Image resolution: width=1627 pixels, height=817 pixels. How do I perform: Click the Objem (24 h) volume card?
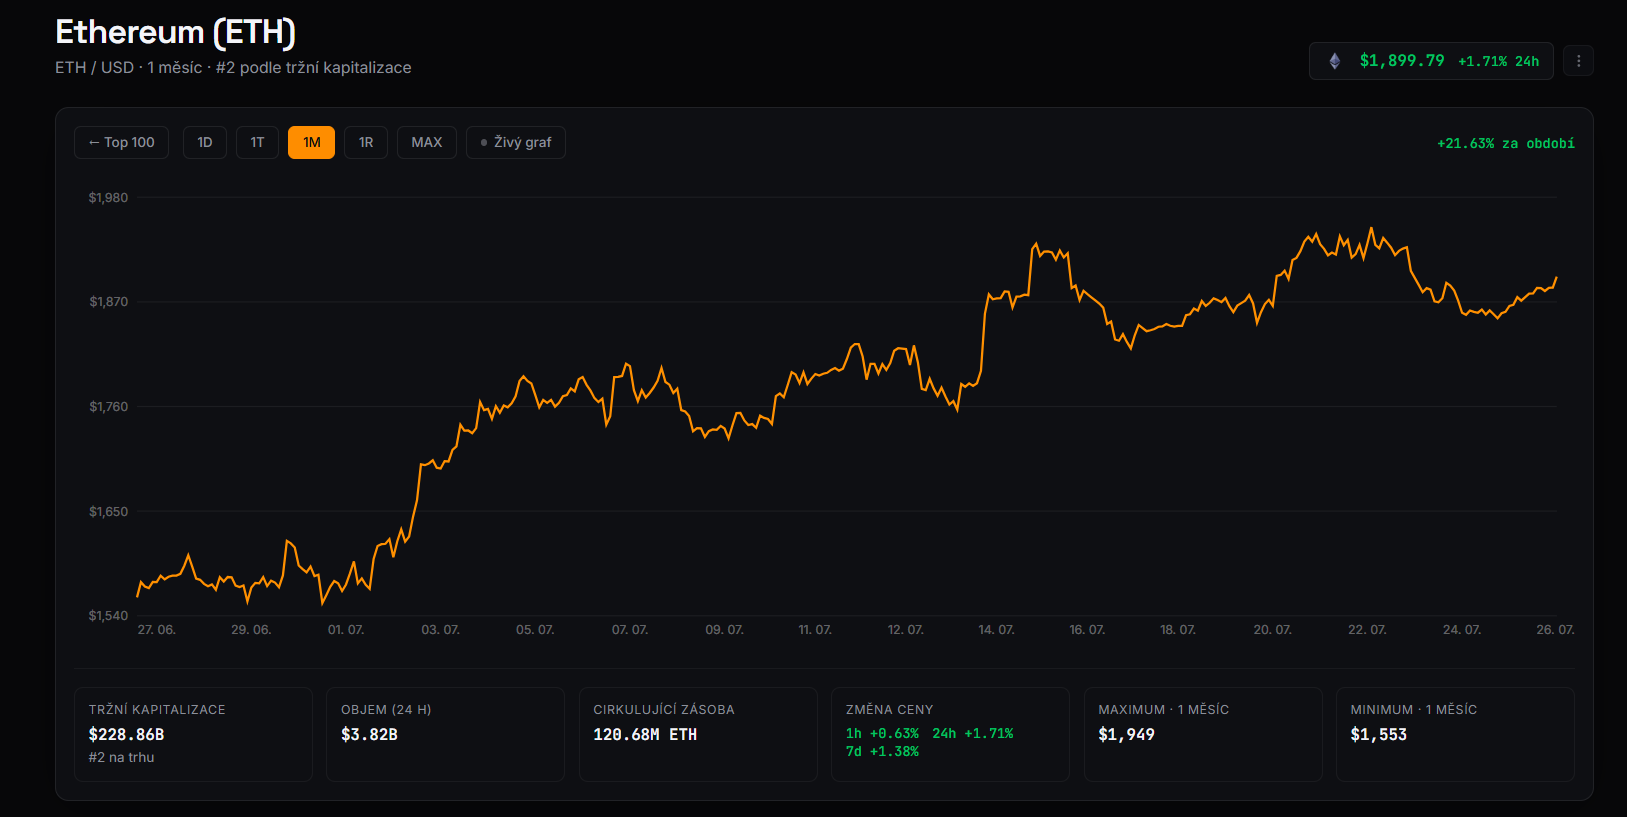(x=445, y=734)
